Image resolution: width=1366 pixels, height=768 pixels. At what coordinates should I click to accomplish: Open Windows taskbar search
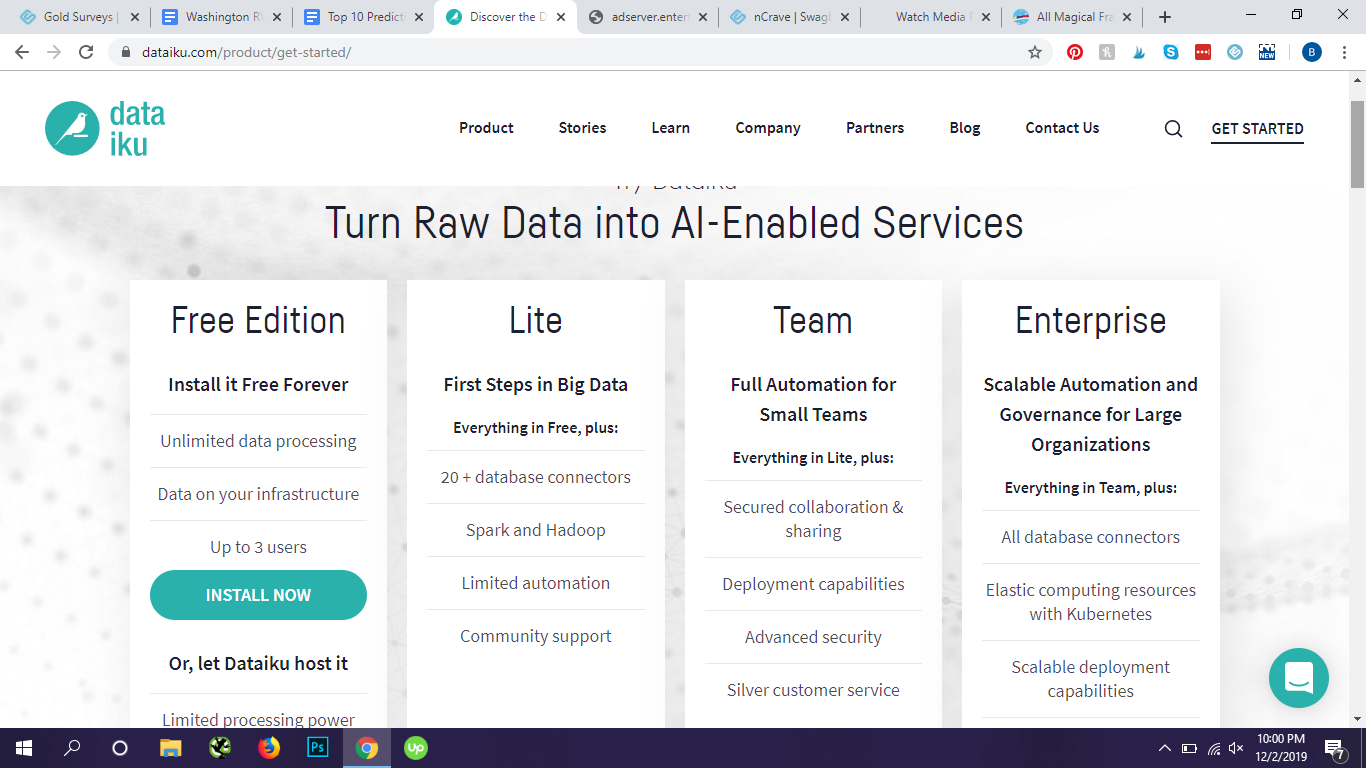pos(72,748)
